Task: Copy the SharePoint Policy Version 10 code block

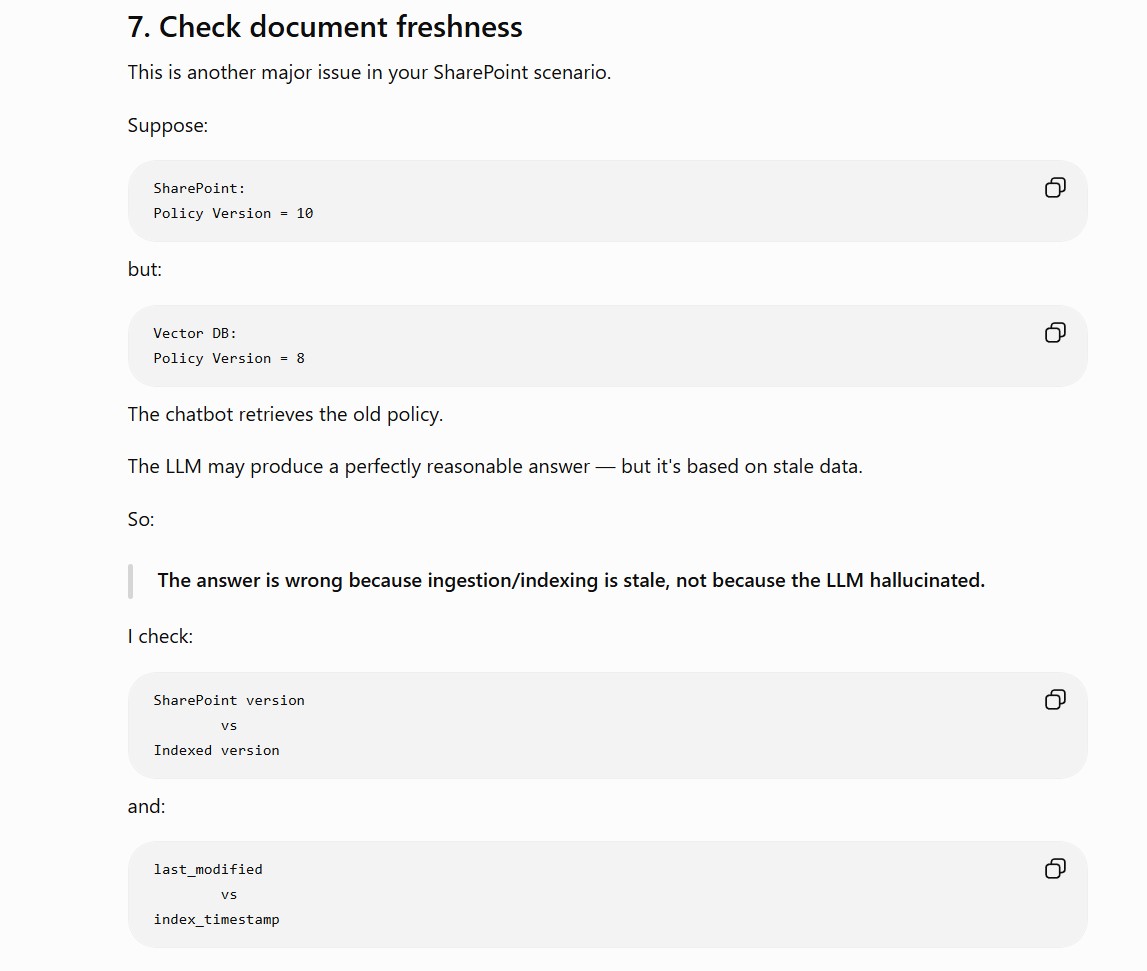Action: coord(1055,188)
